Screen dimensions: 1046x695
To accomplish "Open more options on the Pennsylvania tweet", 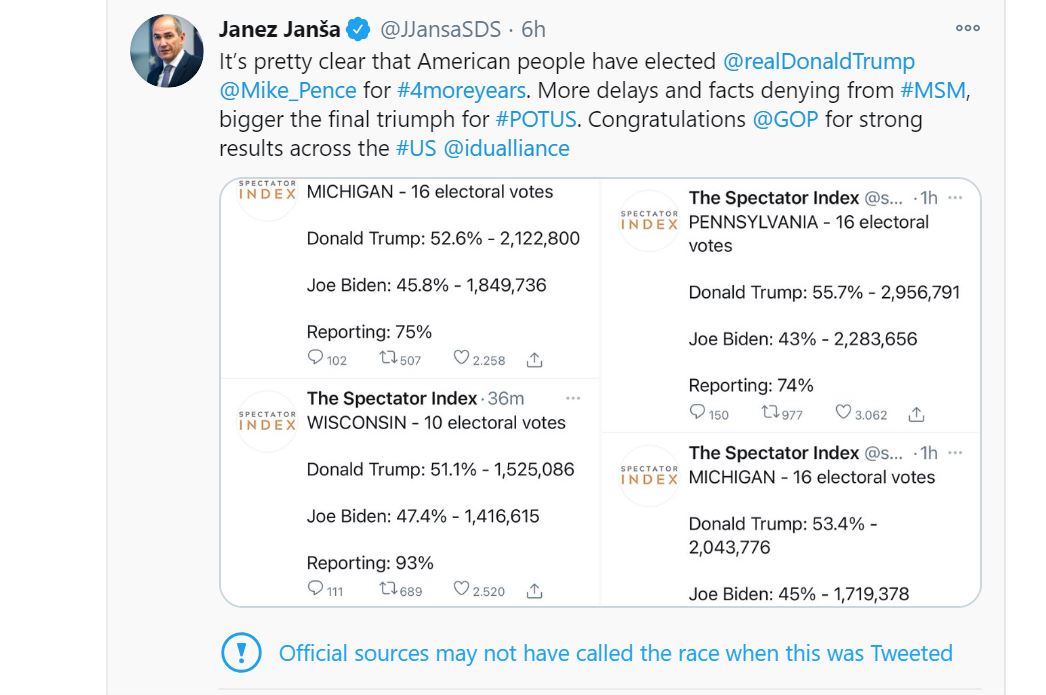I will click(955, 197).
